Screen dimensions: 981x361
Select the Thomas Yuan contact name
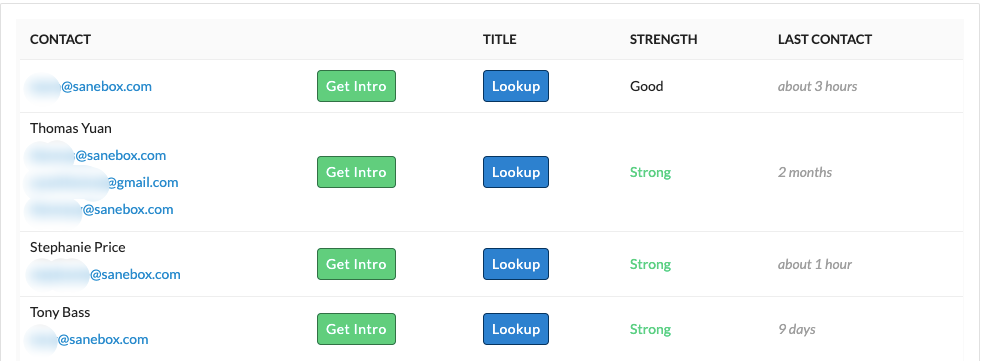coord(71,128)
